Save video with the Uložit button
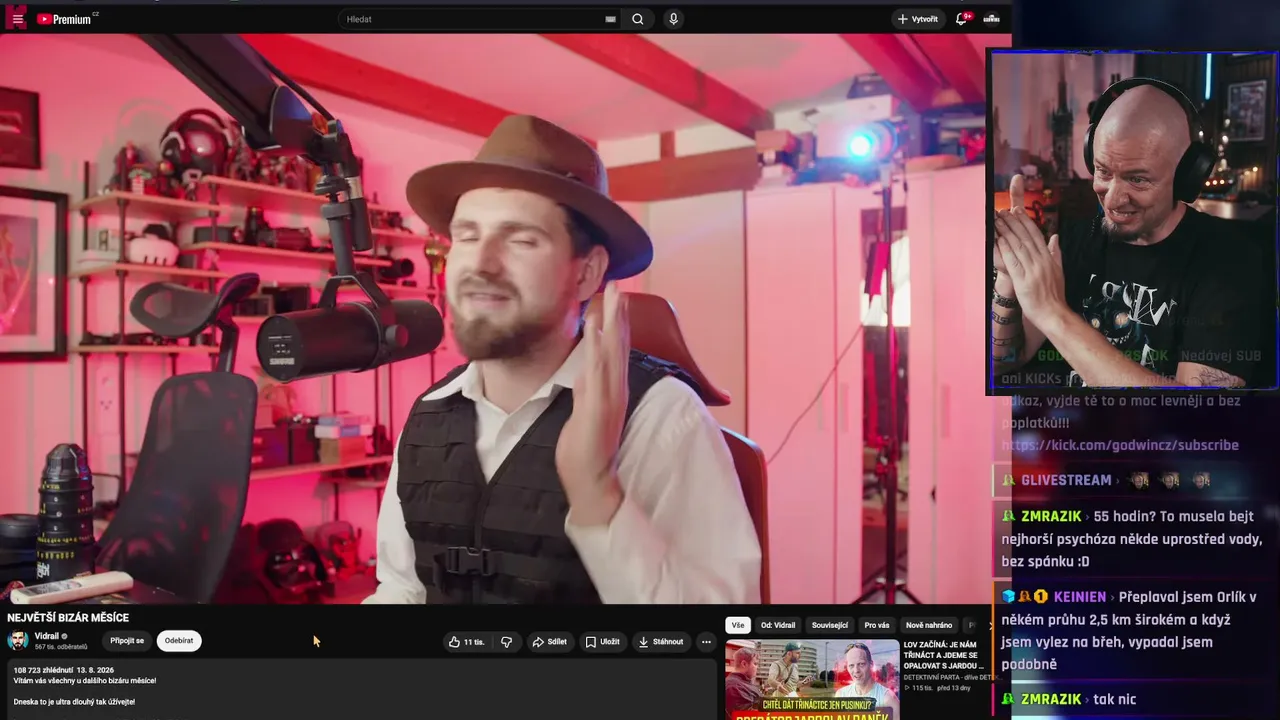The height and width of the screenshot is (720, 1280). 603,642
